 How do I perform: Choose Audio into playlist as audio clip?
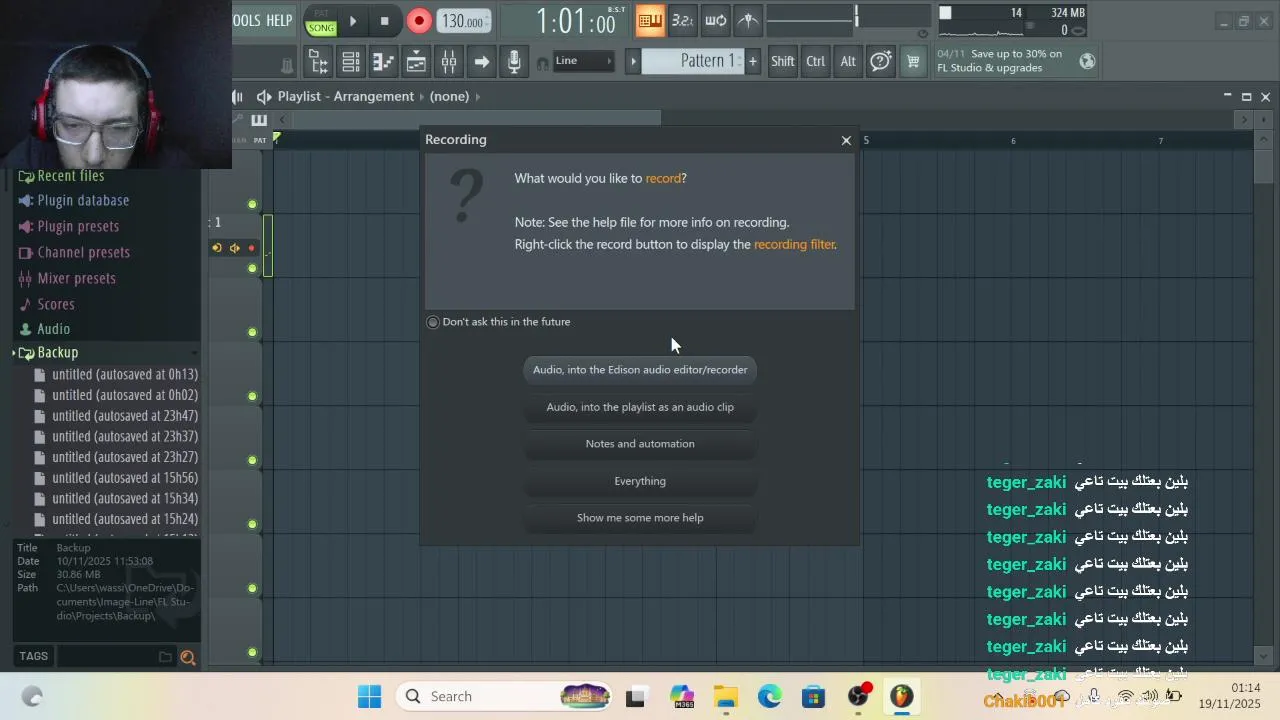pos(640,407)
